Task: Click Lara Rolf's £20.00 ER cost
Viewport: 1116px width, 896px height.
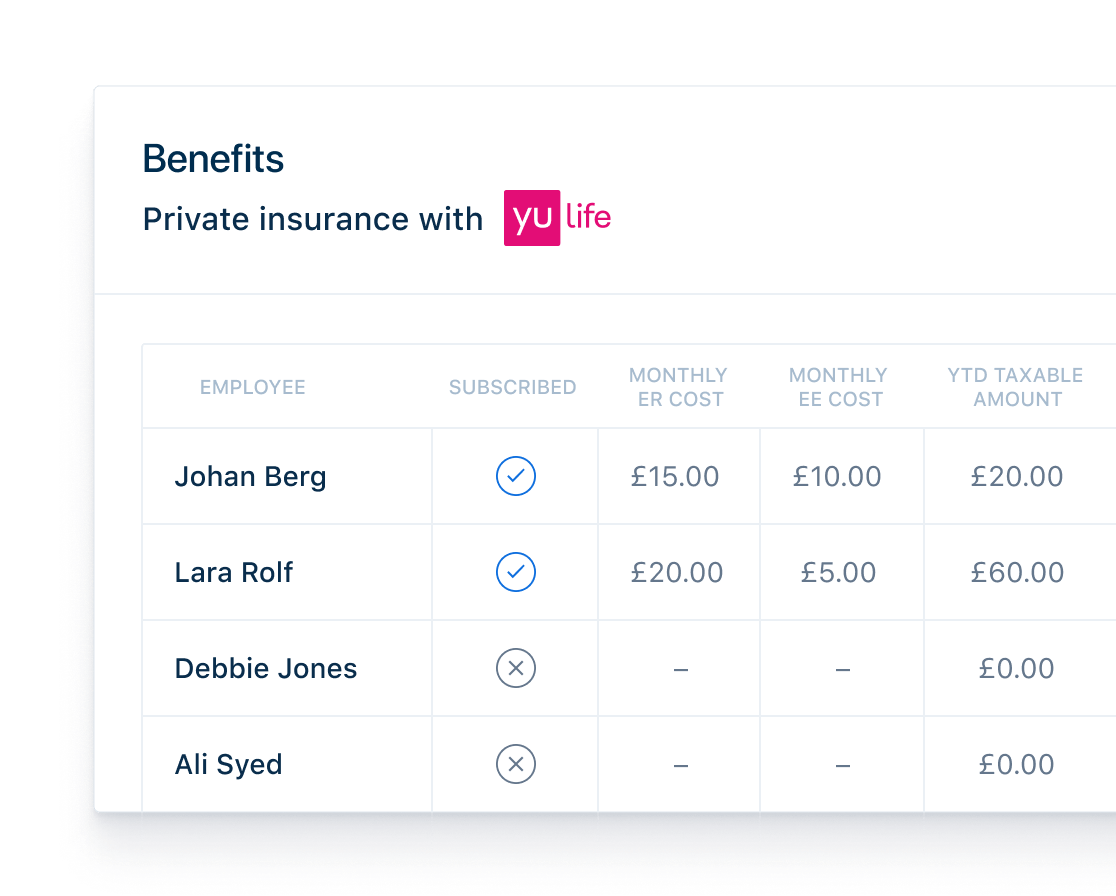Action: 677,572
